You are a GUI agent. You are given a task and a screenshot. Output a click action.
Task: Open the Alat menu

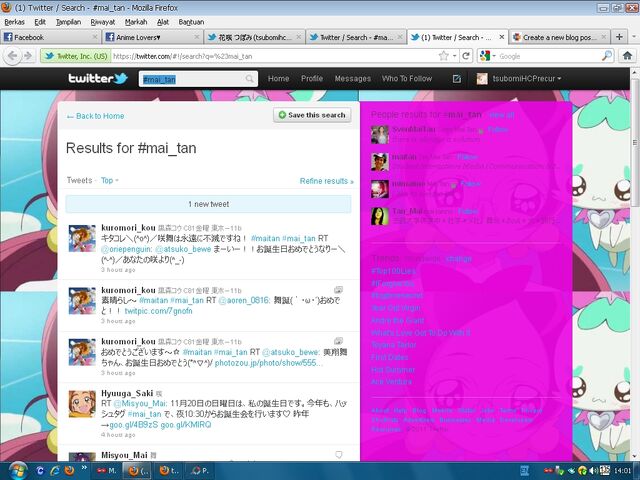point(163,22)
